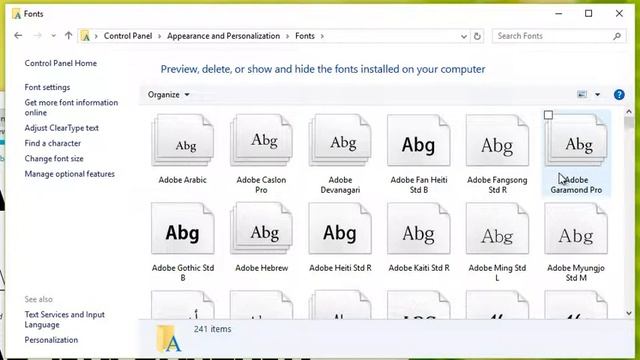Select the Adobe Heiti Std R font icon
This screenshot has width=640, height=360.
coord(340,229)
